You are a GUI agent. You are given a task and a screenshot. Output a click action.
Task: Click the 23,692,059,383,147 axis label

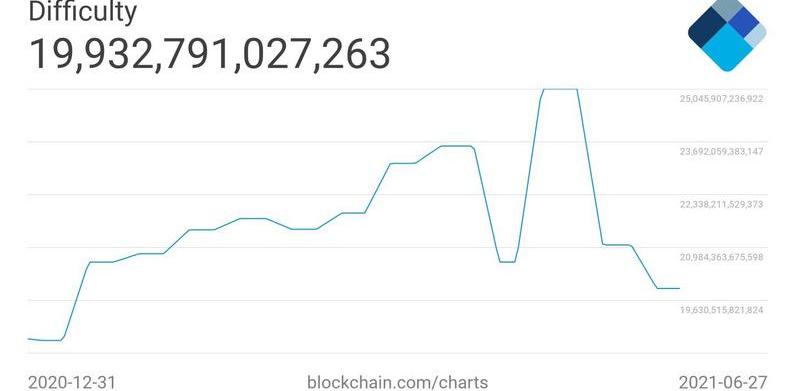(721, 152)
